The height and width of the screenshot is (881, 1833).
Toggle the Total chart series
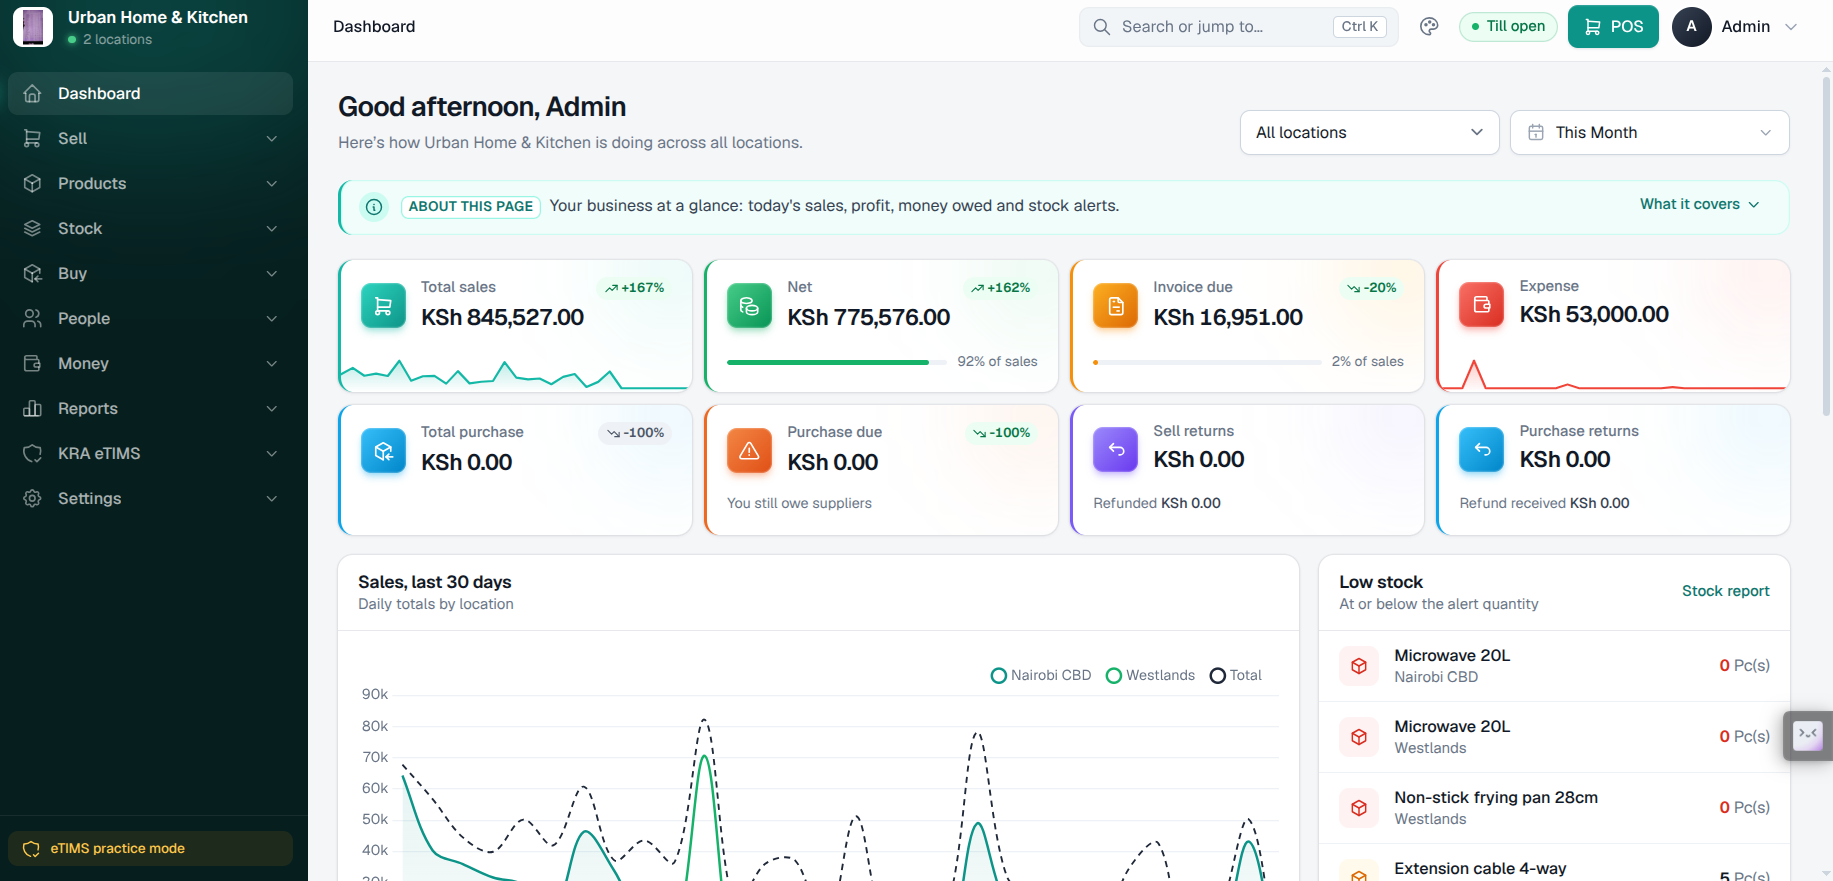1236,676
